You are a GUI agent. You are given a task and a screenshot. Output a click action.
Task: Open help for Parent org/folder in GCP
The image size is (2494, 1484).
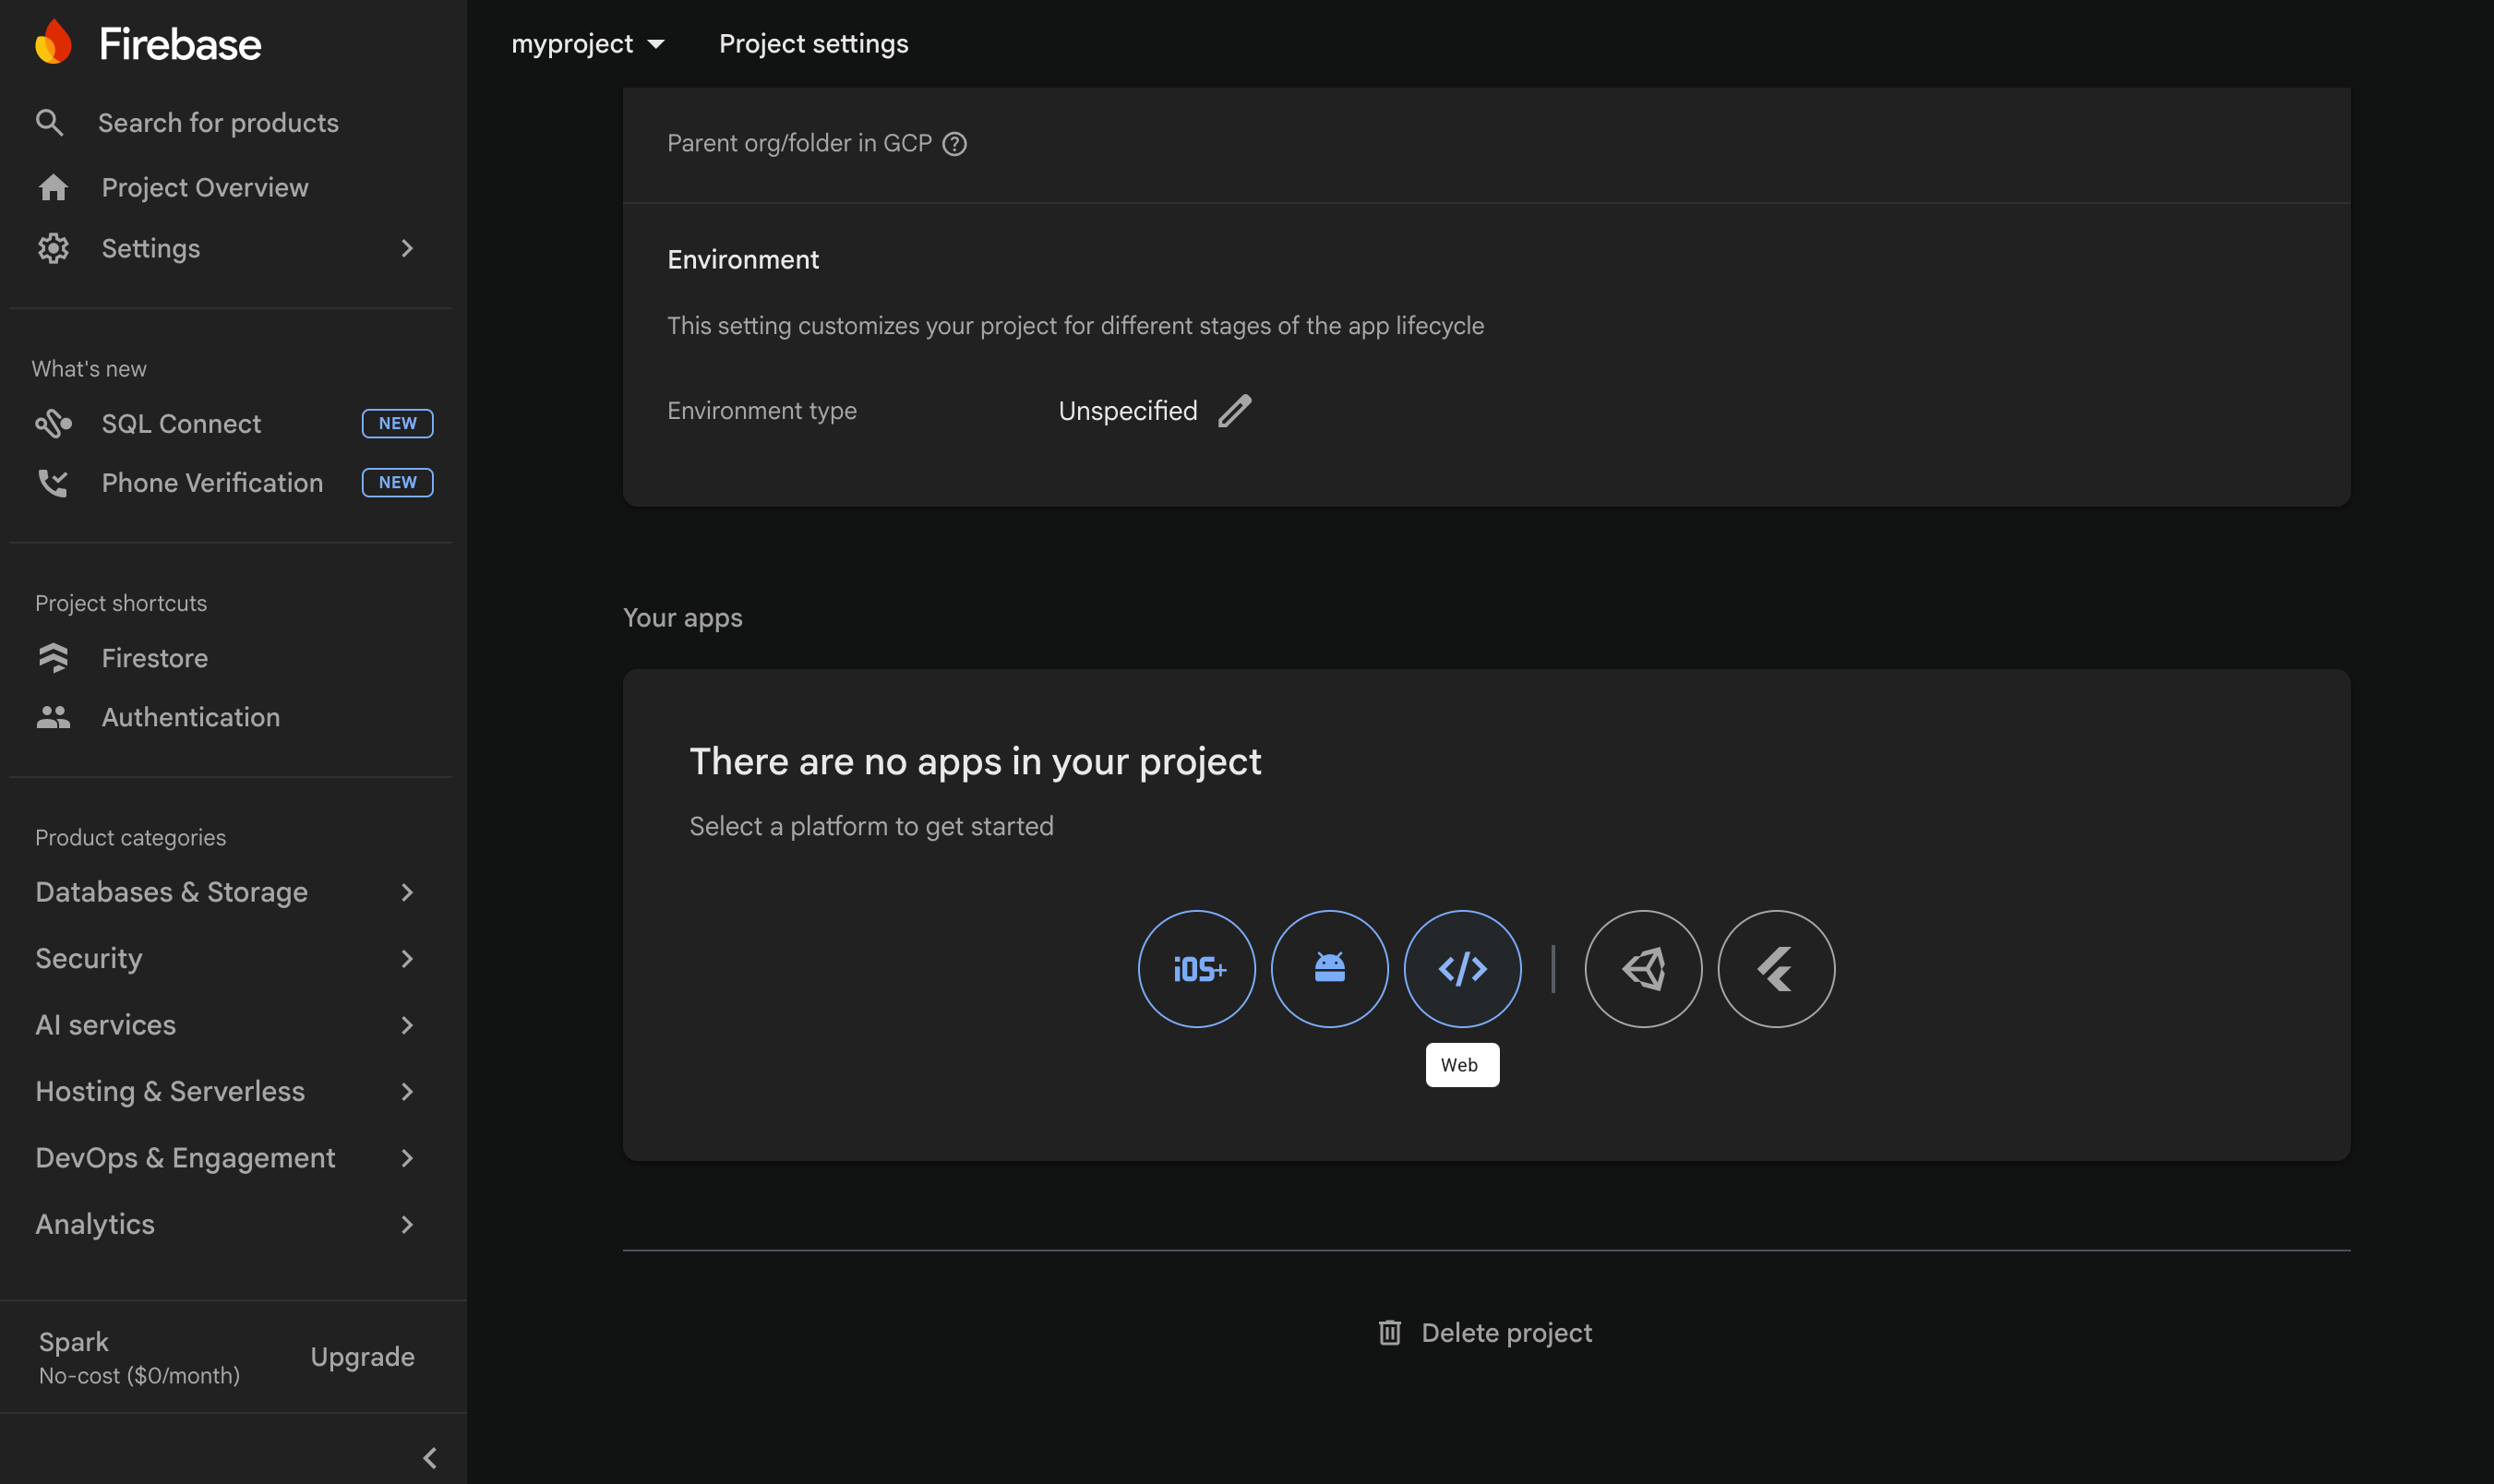pos(955,144)
